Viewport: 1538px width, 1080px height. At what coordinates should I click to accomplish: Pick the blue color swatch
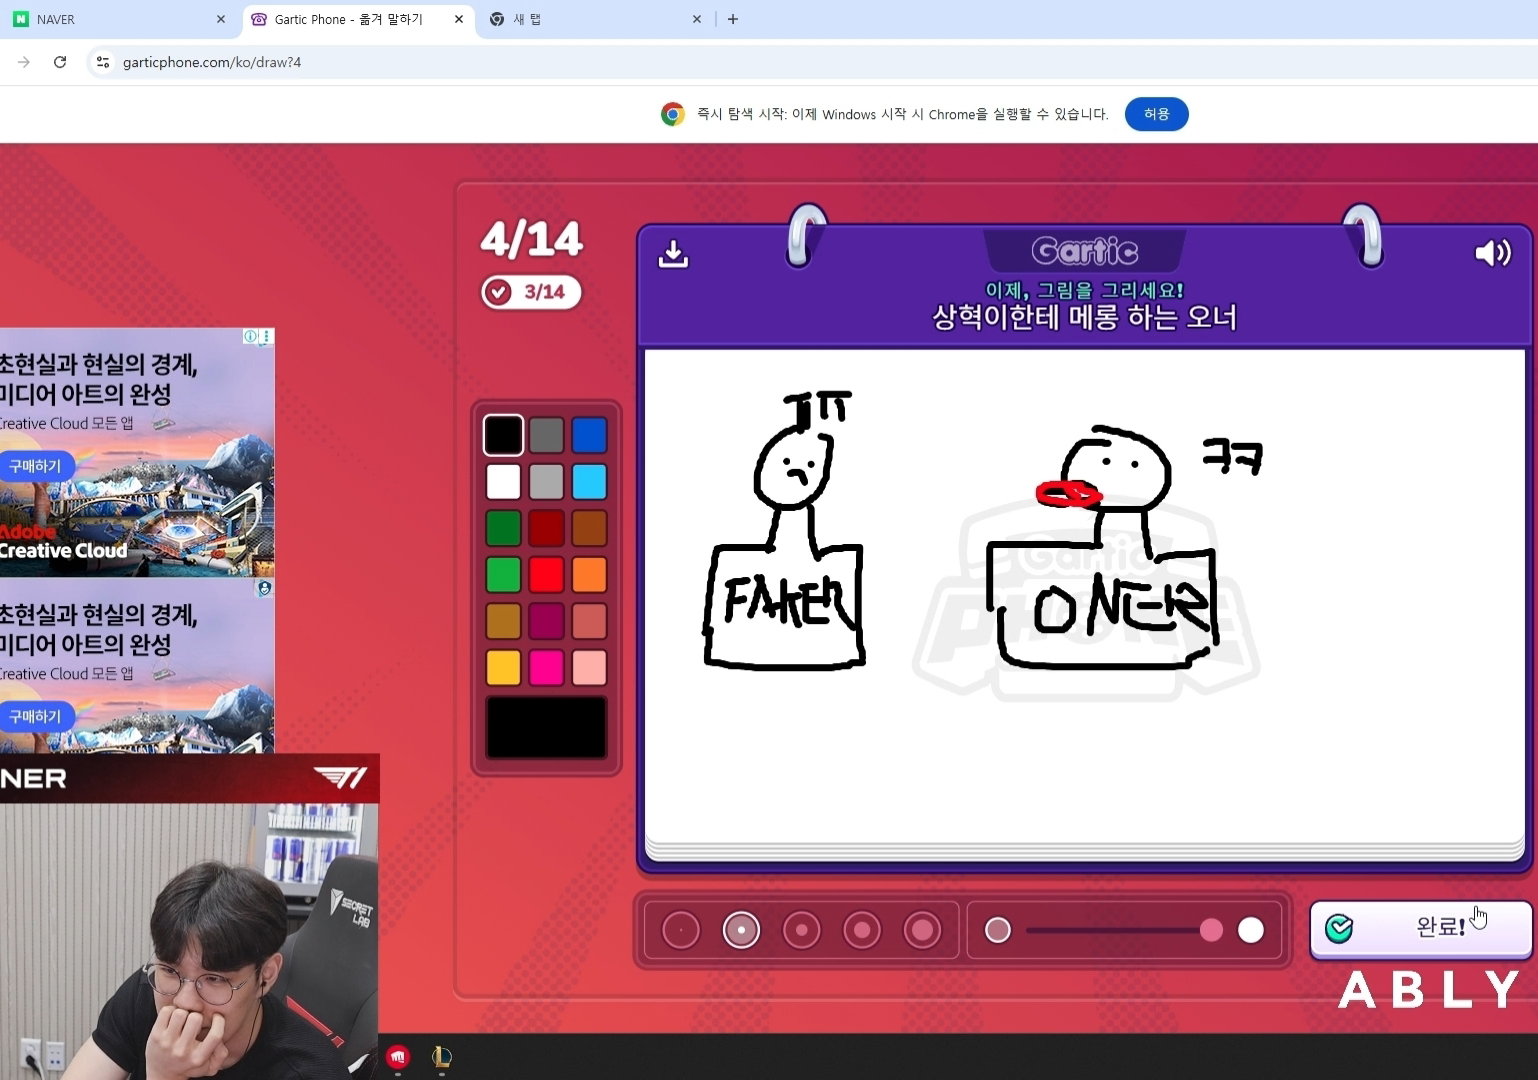coord(589,435)
